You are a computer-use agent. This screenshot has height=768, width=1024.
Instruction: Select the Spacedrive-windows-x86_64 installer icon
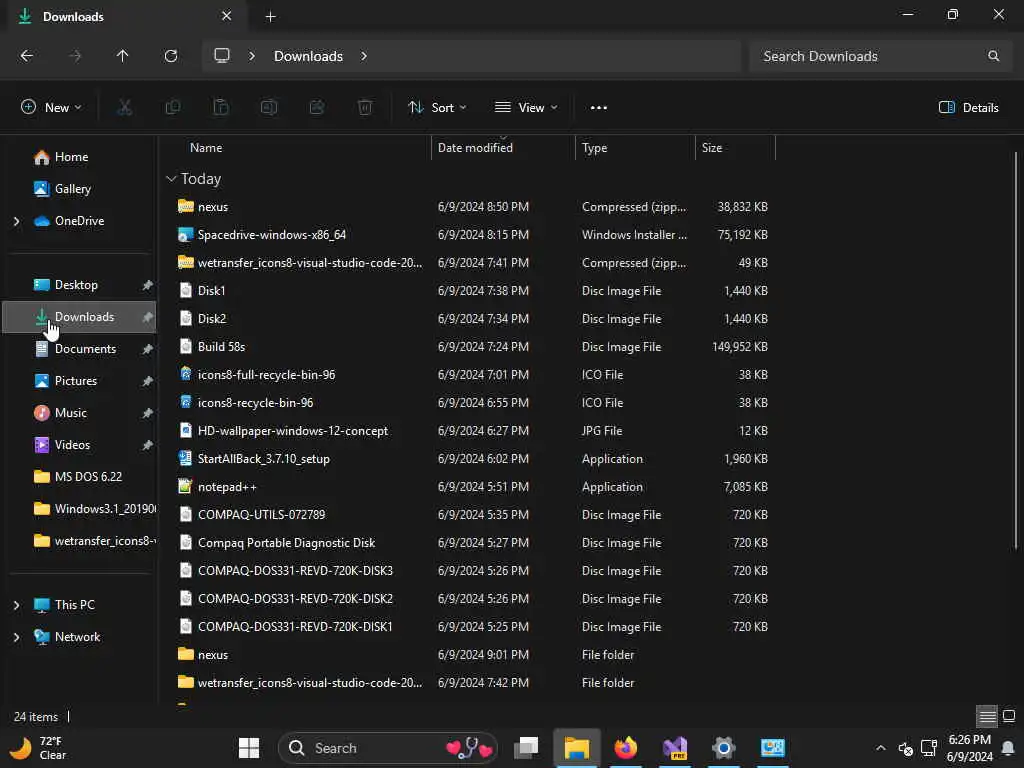click(x=185, y=234)
